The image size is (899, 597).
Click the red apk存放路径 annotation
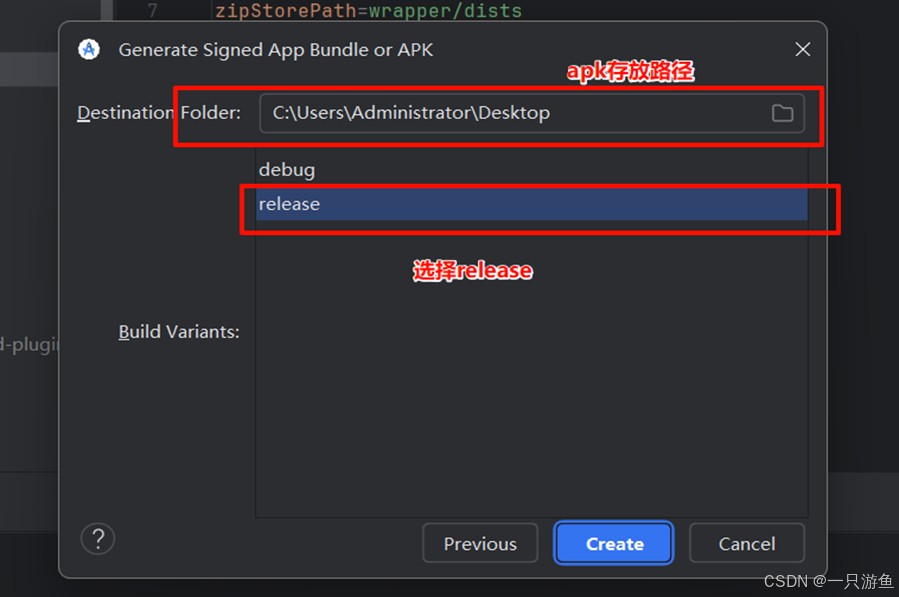[x=630, y=72]
